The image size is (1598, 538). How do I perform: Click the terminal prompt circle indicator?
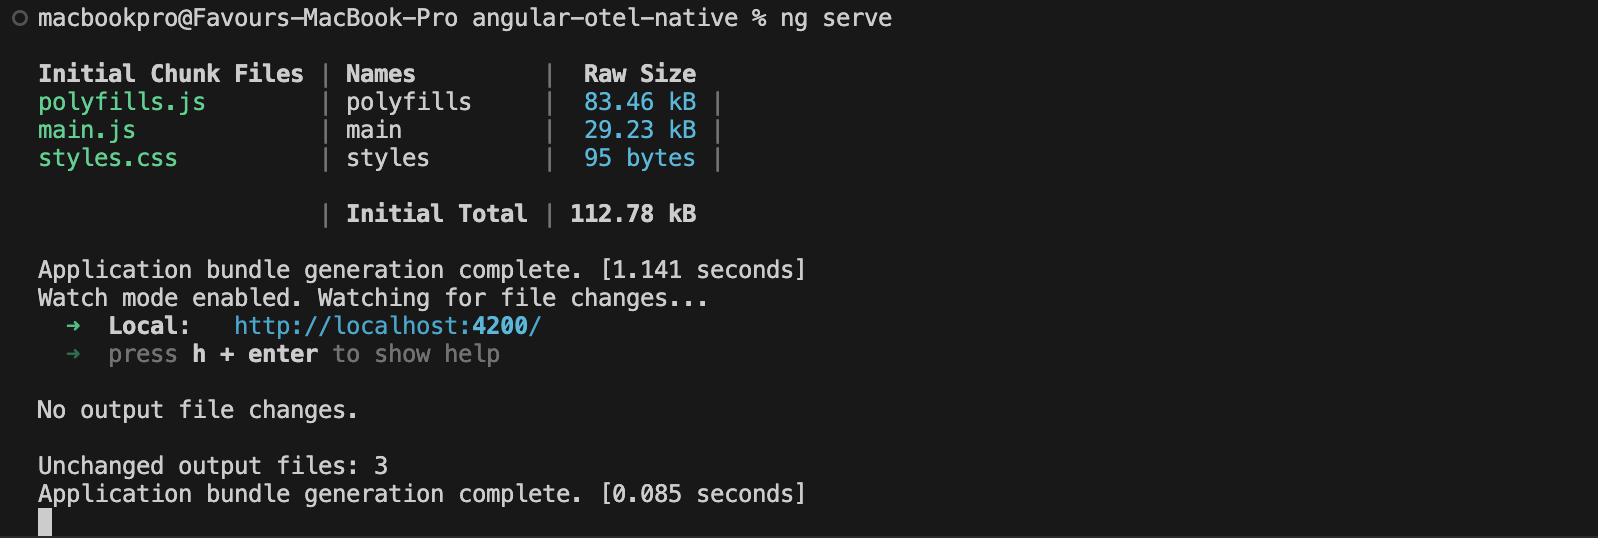pyautogui.click(x=19, y=19)
